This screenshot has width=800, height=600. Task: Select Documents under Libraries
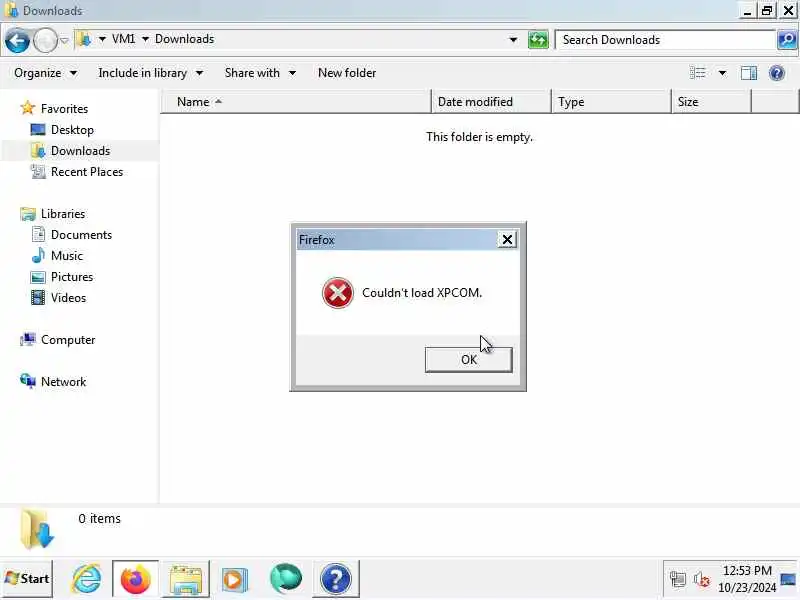point(81,235)
